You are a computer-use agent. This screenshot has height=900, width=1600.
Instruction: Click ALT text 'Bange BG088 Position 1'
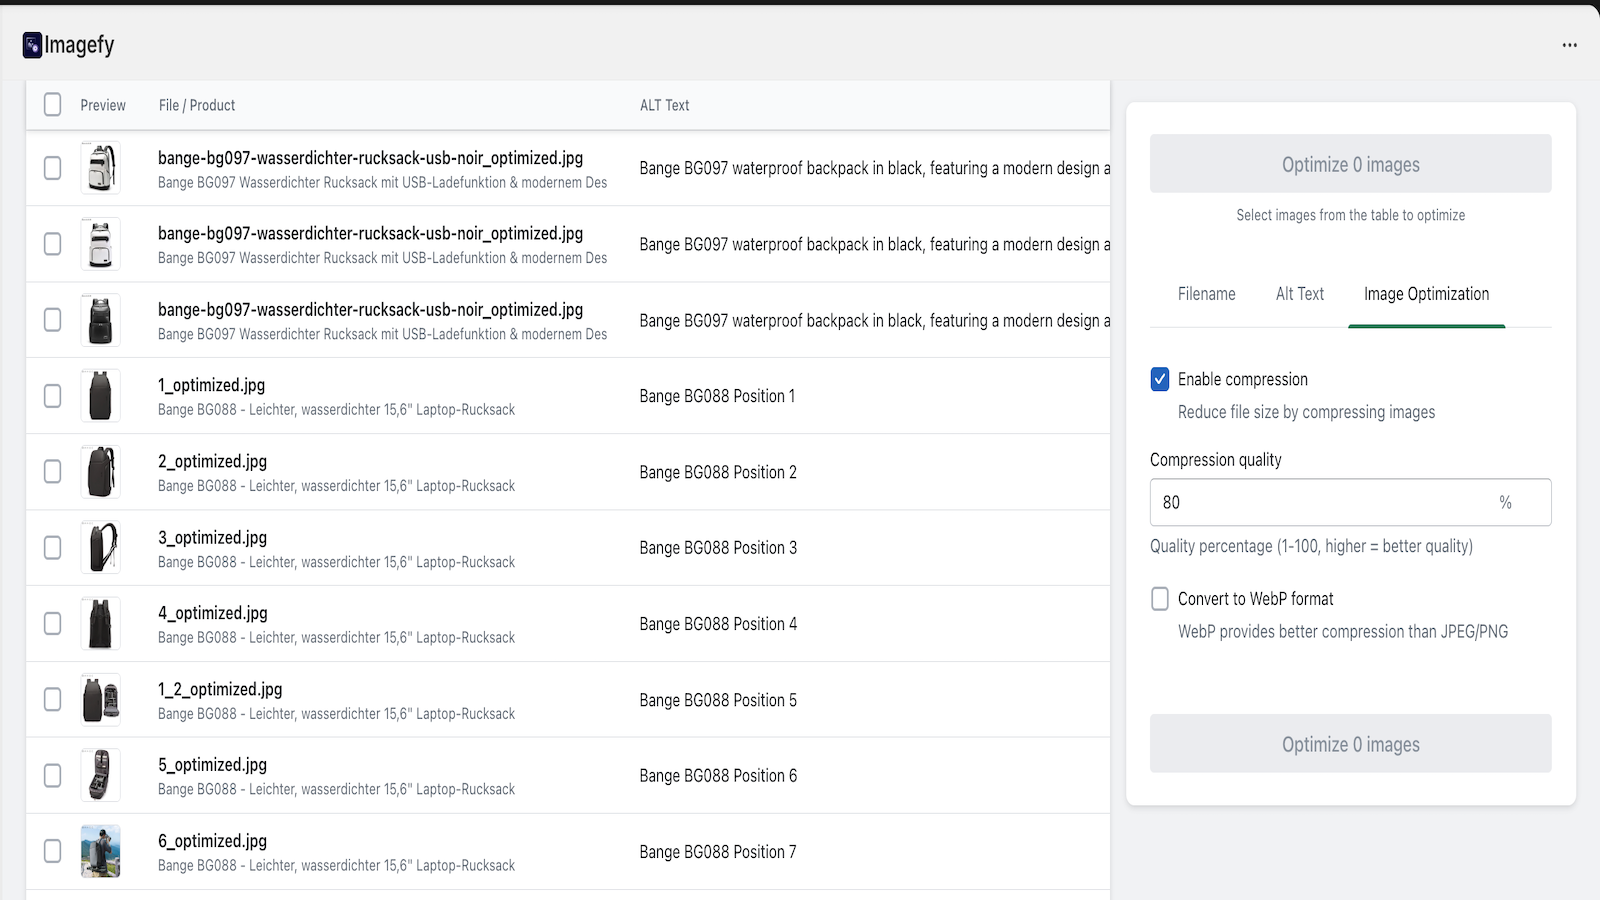717,396
